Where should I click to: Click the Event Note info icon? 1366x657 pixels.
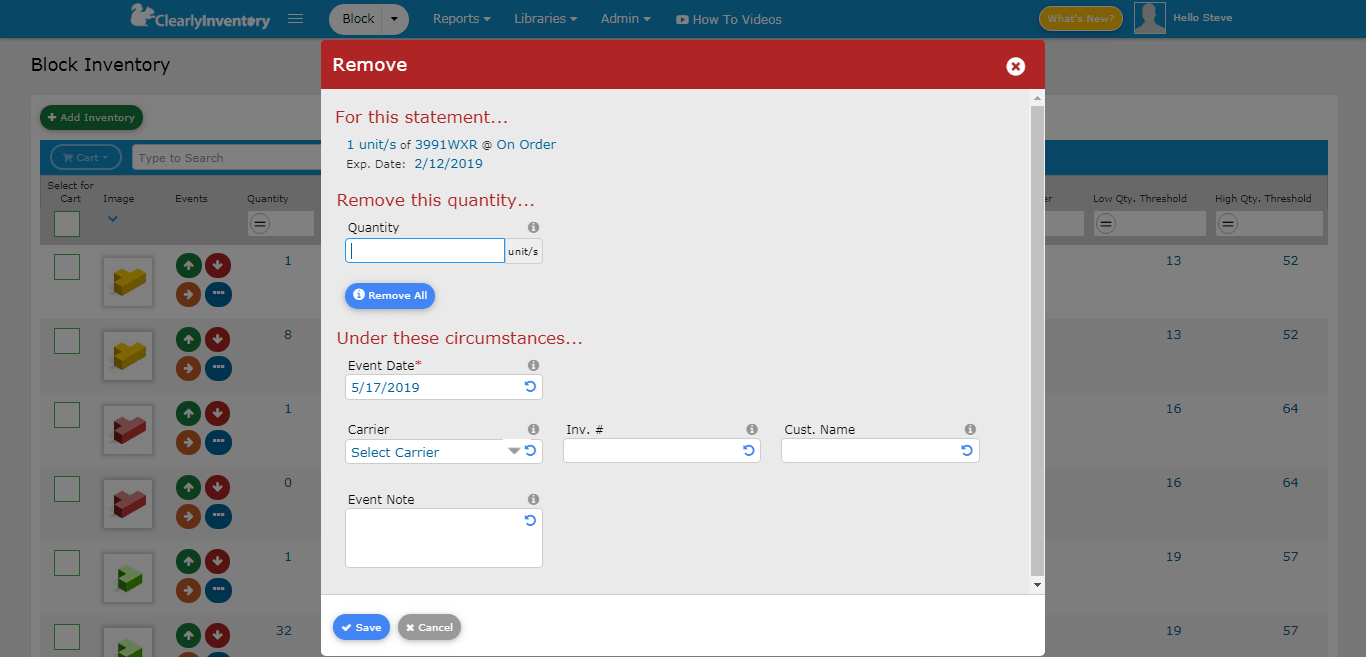pyautogui.click(x=533, y=500)
